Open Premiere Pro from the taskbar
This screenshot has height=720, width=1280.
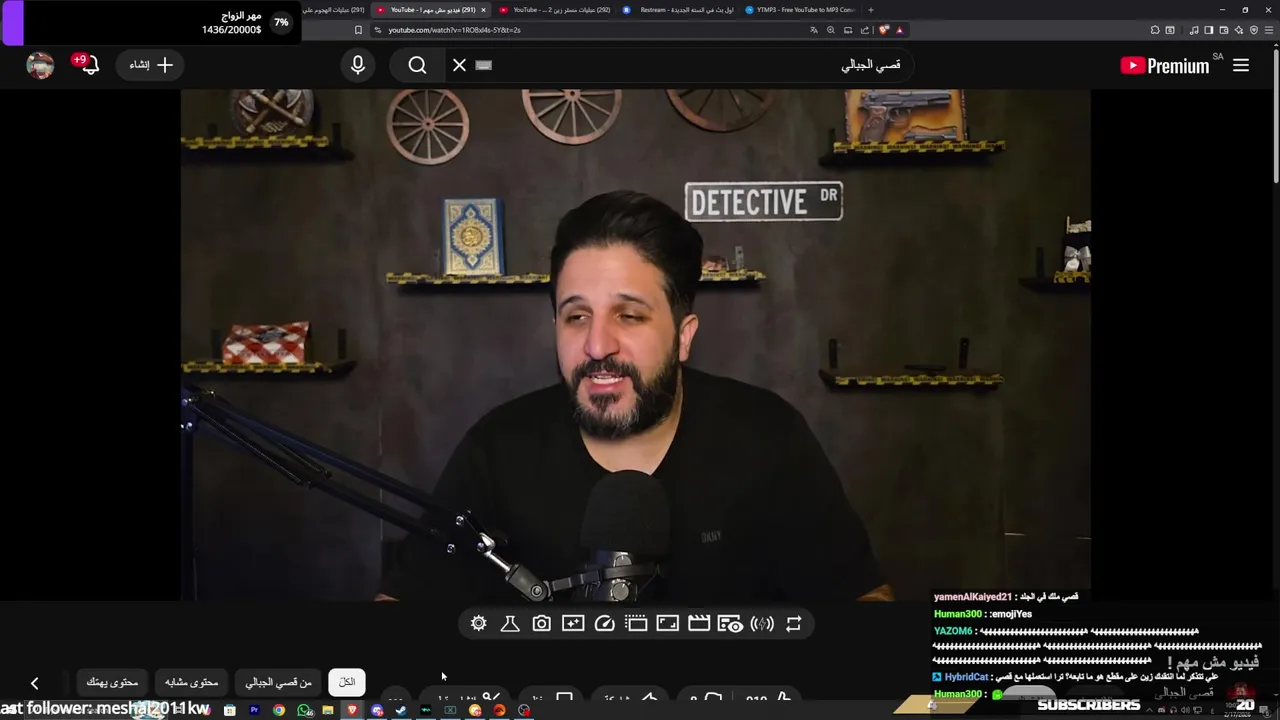pyautogui.click(x=254, y=710)
